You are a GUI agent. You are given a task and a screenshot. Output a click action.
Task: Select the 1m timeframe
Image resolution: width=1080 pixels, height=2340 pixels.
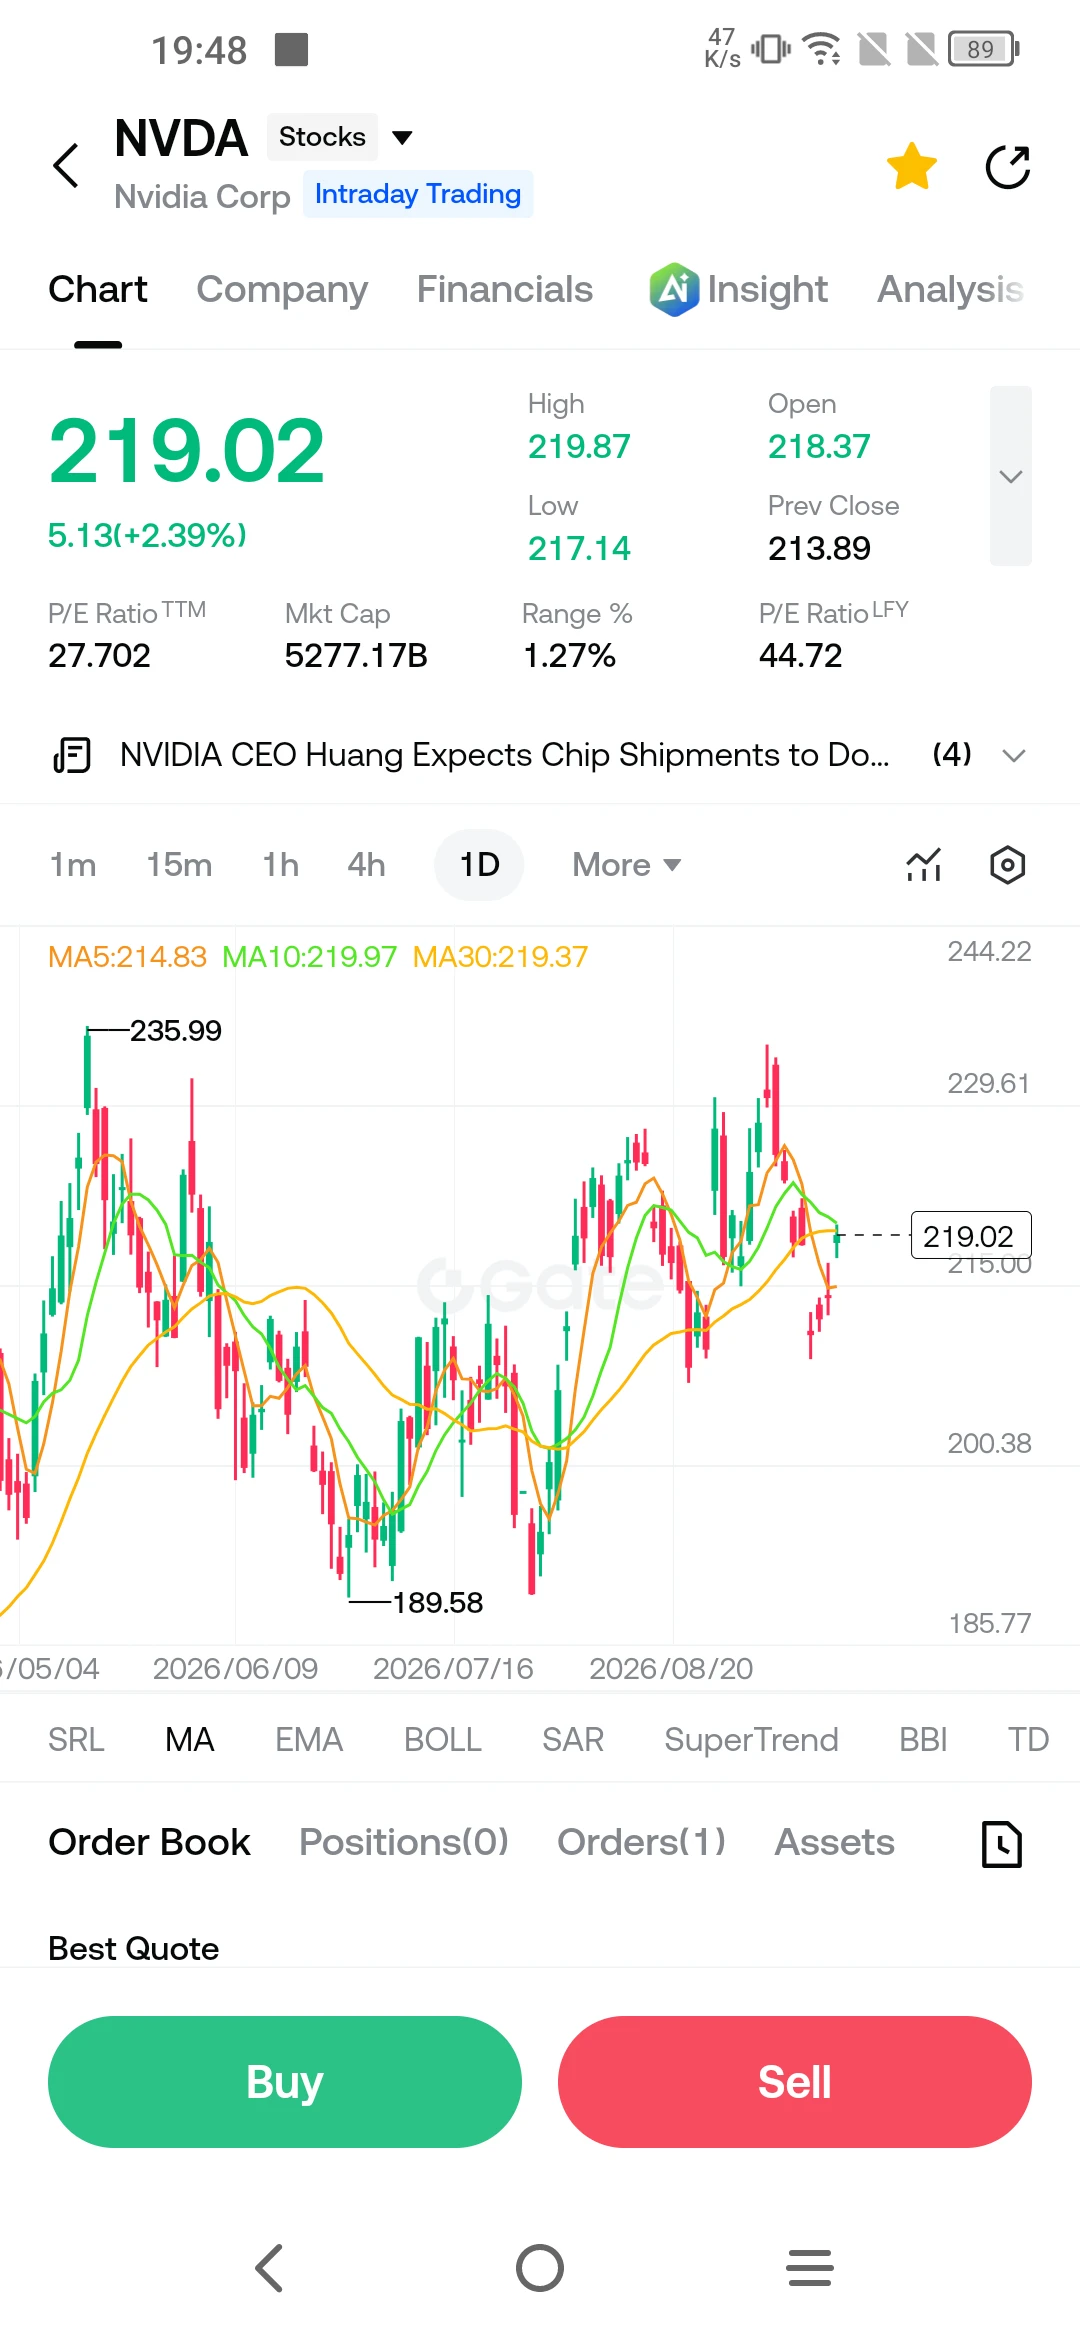pos(73,865)
